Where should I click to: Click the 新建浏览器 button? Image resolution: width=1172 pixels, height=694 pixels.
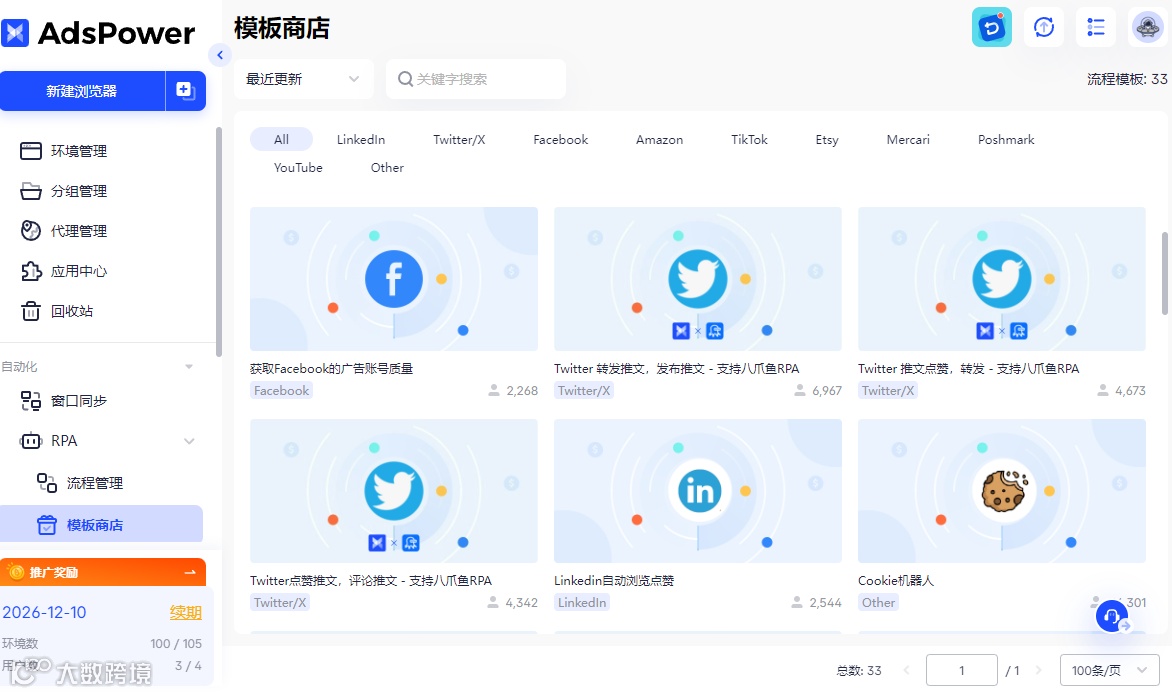[81, 90]
